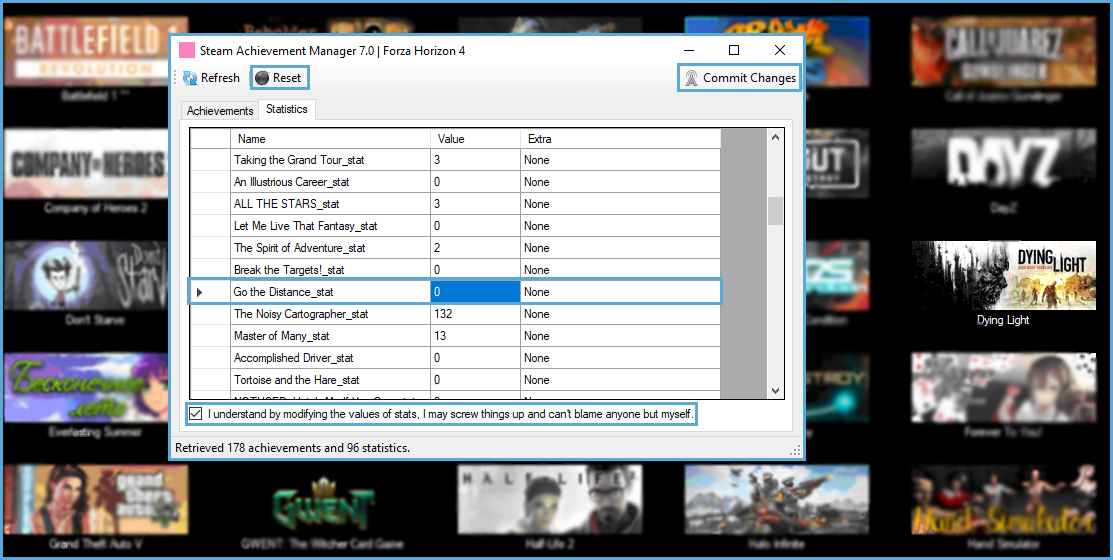
Task: Open Call of Juarez Gunslinger thumbnail in background
Action: 1003,53
